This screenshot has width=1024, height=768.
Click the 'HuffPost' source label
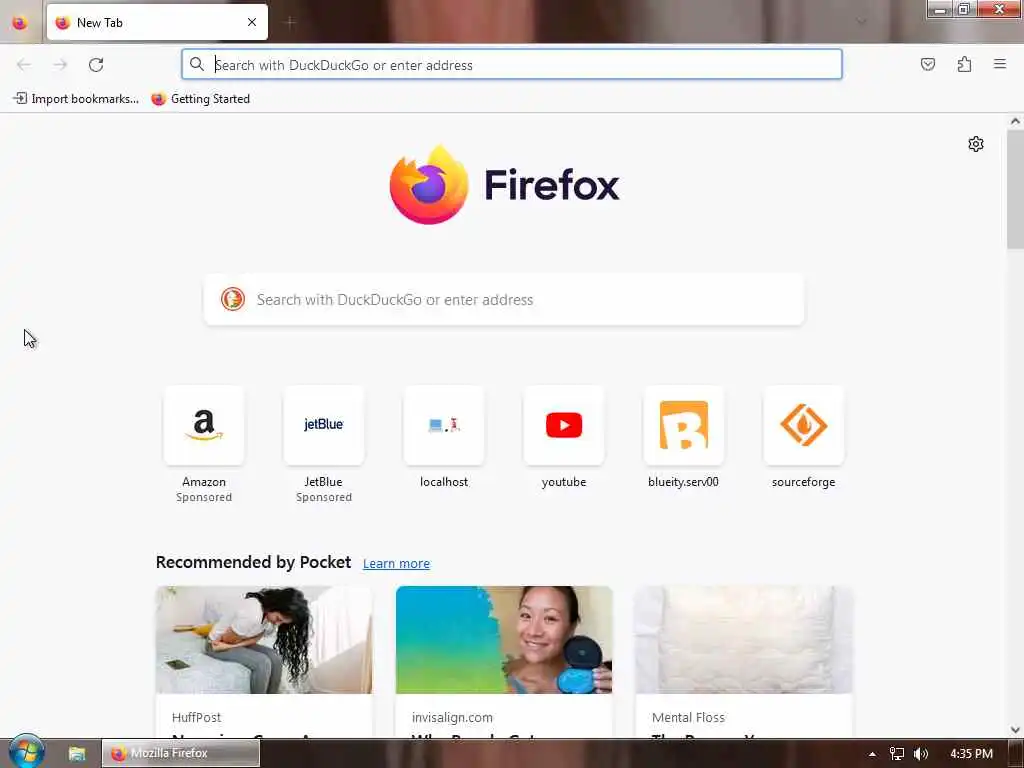pyautogui.click(x=197, y=717)
